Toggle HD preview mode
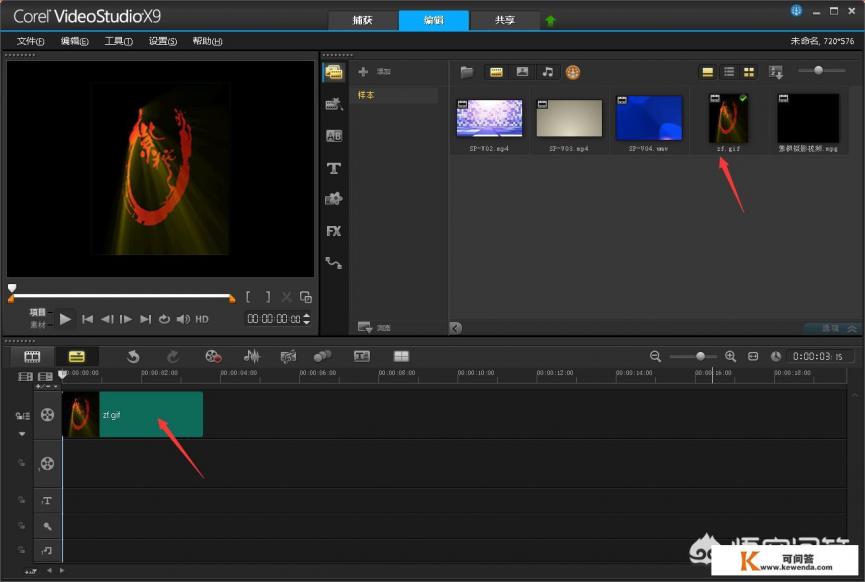Viewport: 865px width, 582px height. pyautogui.click(x=202, y=319)
